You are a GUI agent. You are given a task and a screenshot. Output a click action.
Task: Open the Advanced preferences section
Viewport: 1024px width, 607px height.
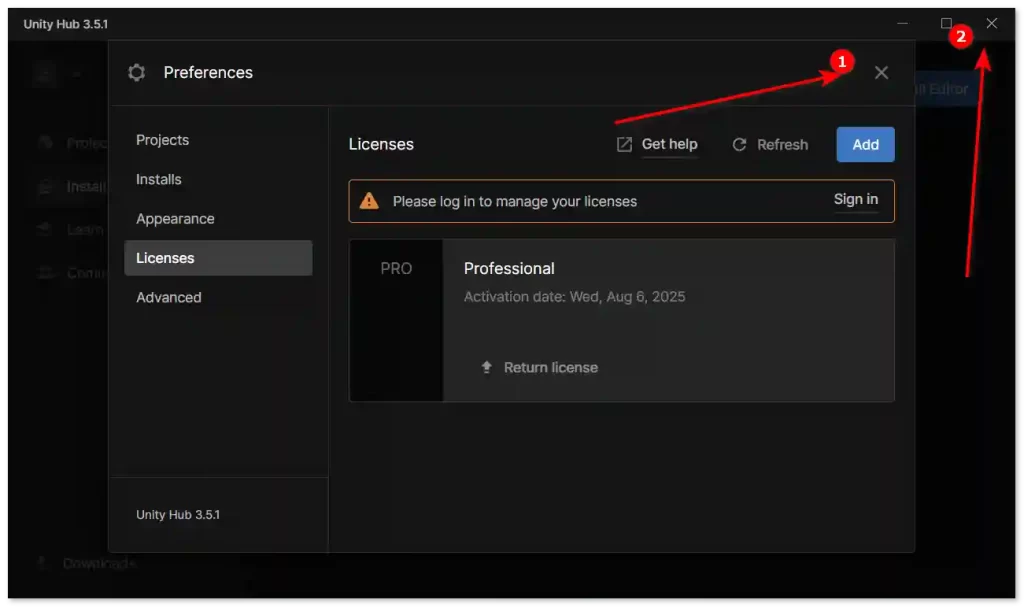(169, 297)
